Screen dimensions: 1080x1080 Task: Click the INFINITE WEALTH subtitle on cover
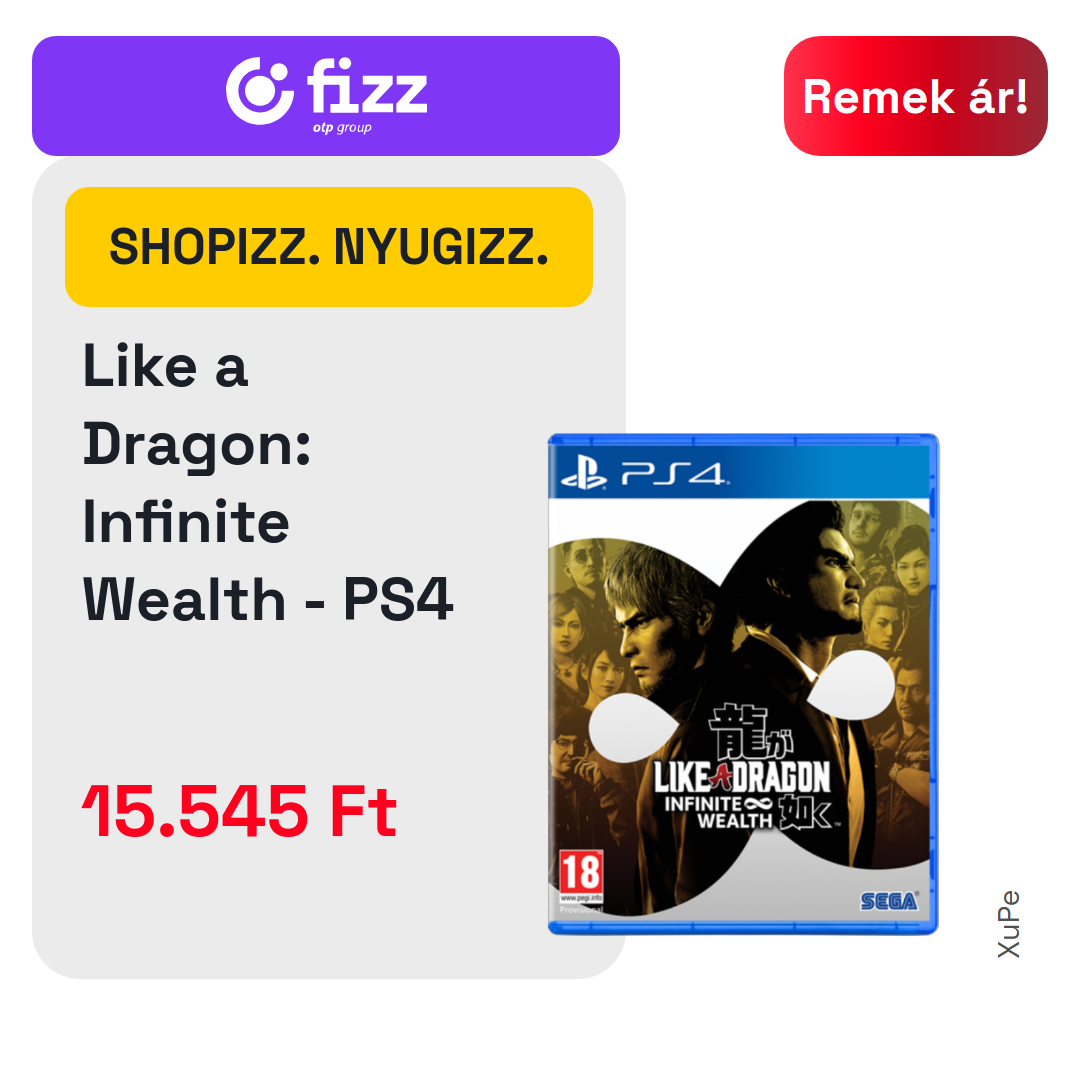(x=718, y=812)
